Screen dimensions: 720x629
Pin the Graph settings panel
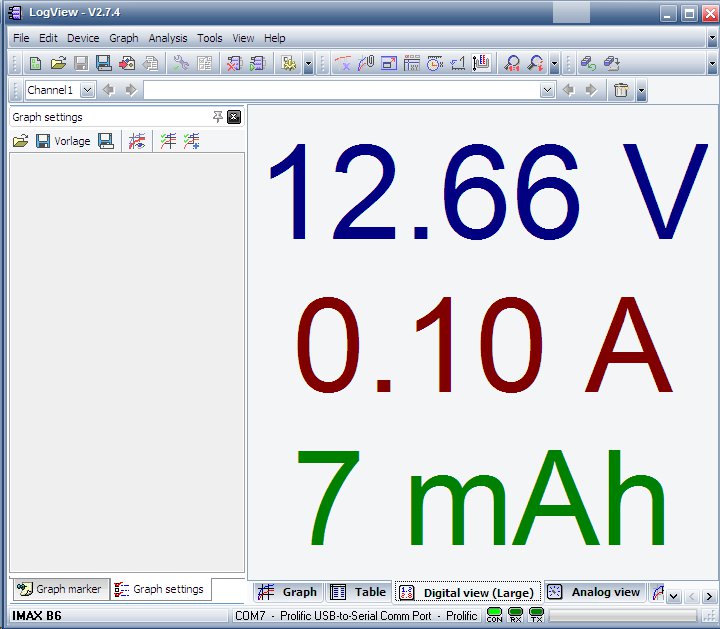click(218, 117)
